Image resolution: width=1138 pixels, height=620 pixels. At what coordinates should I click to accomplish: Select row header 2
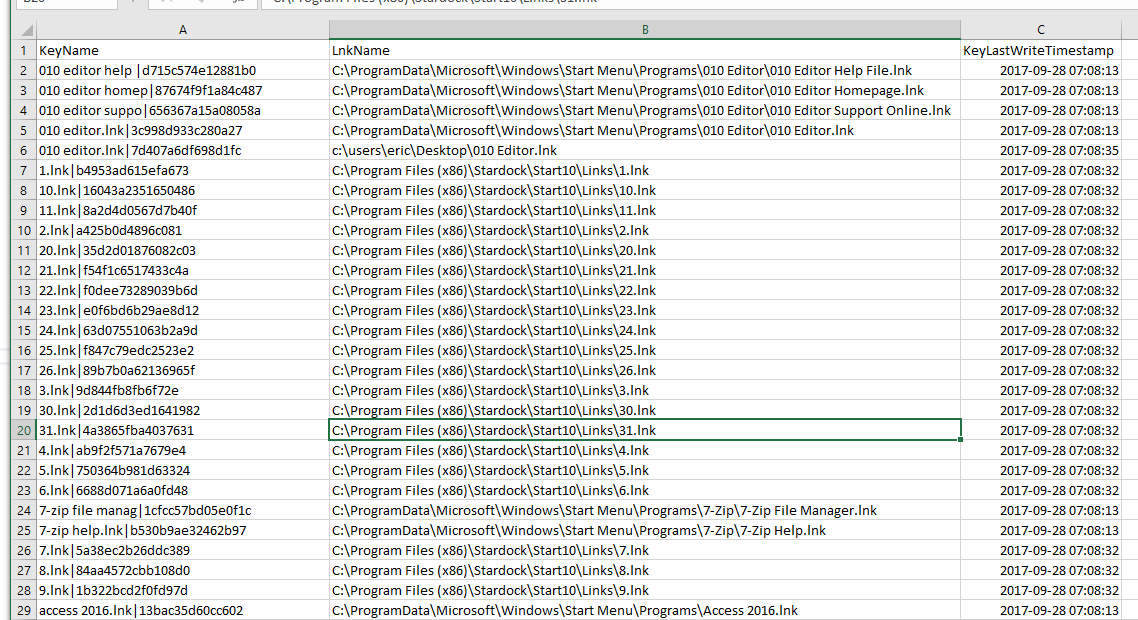tap(24, 70)
